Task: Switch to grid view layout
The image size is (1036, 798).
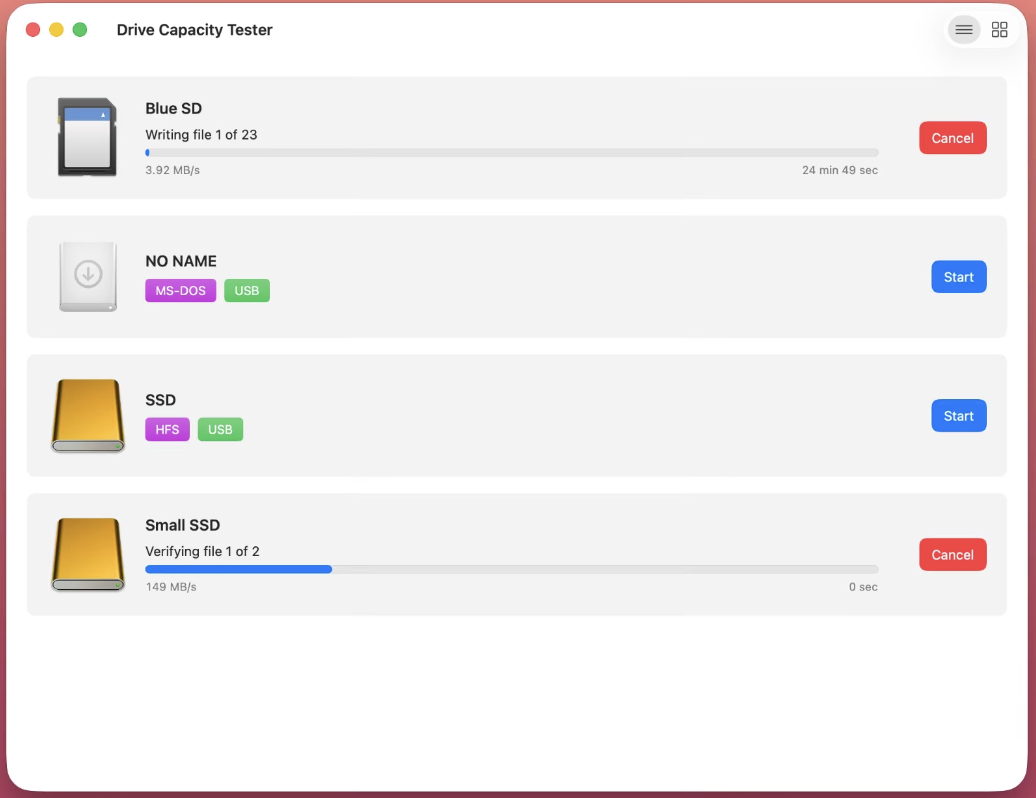Action: click(999, 30)
